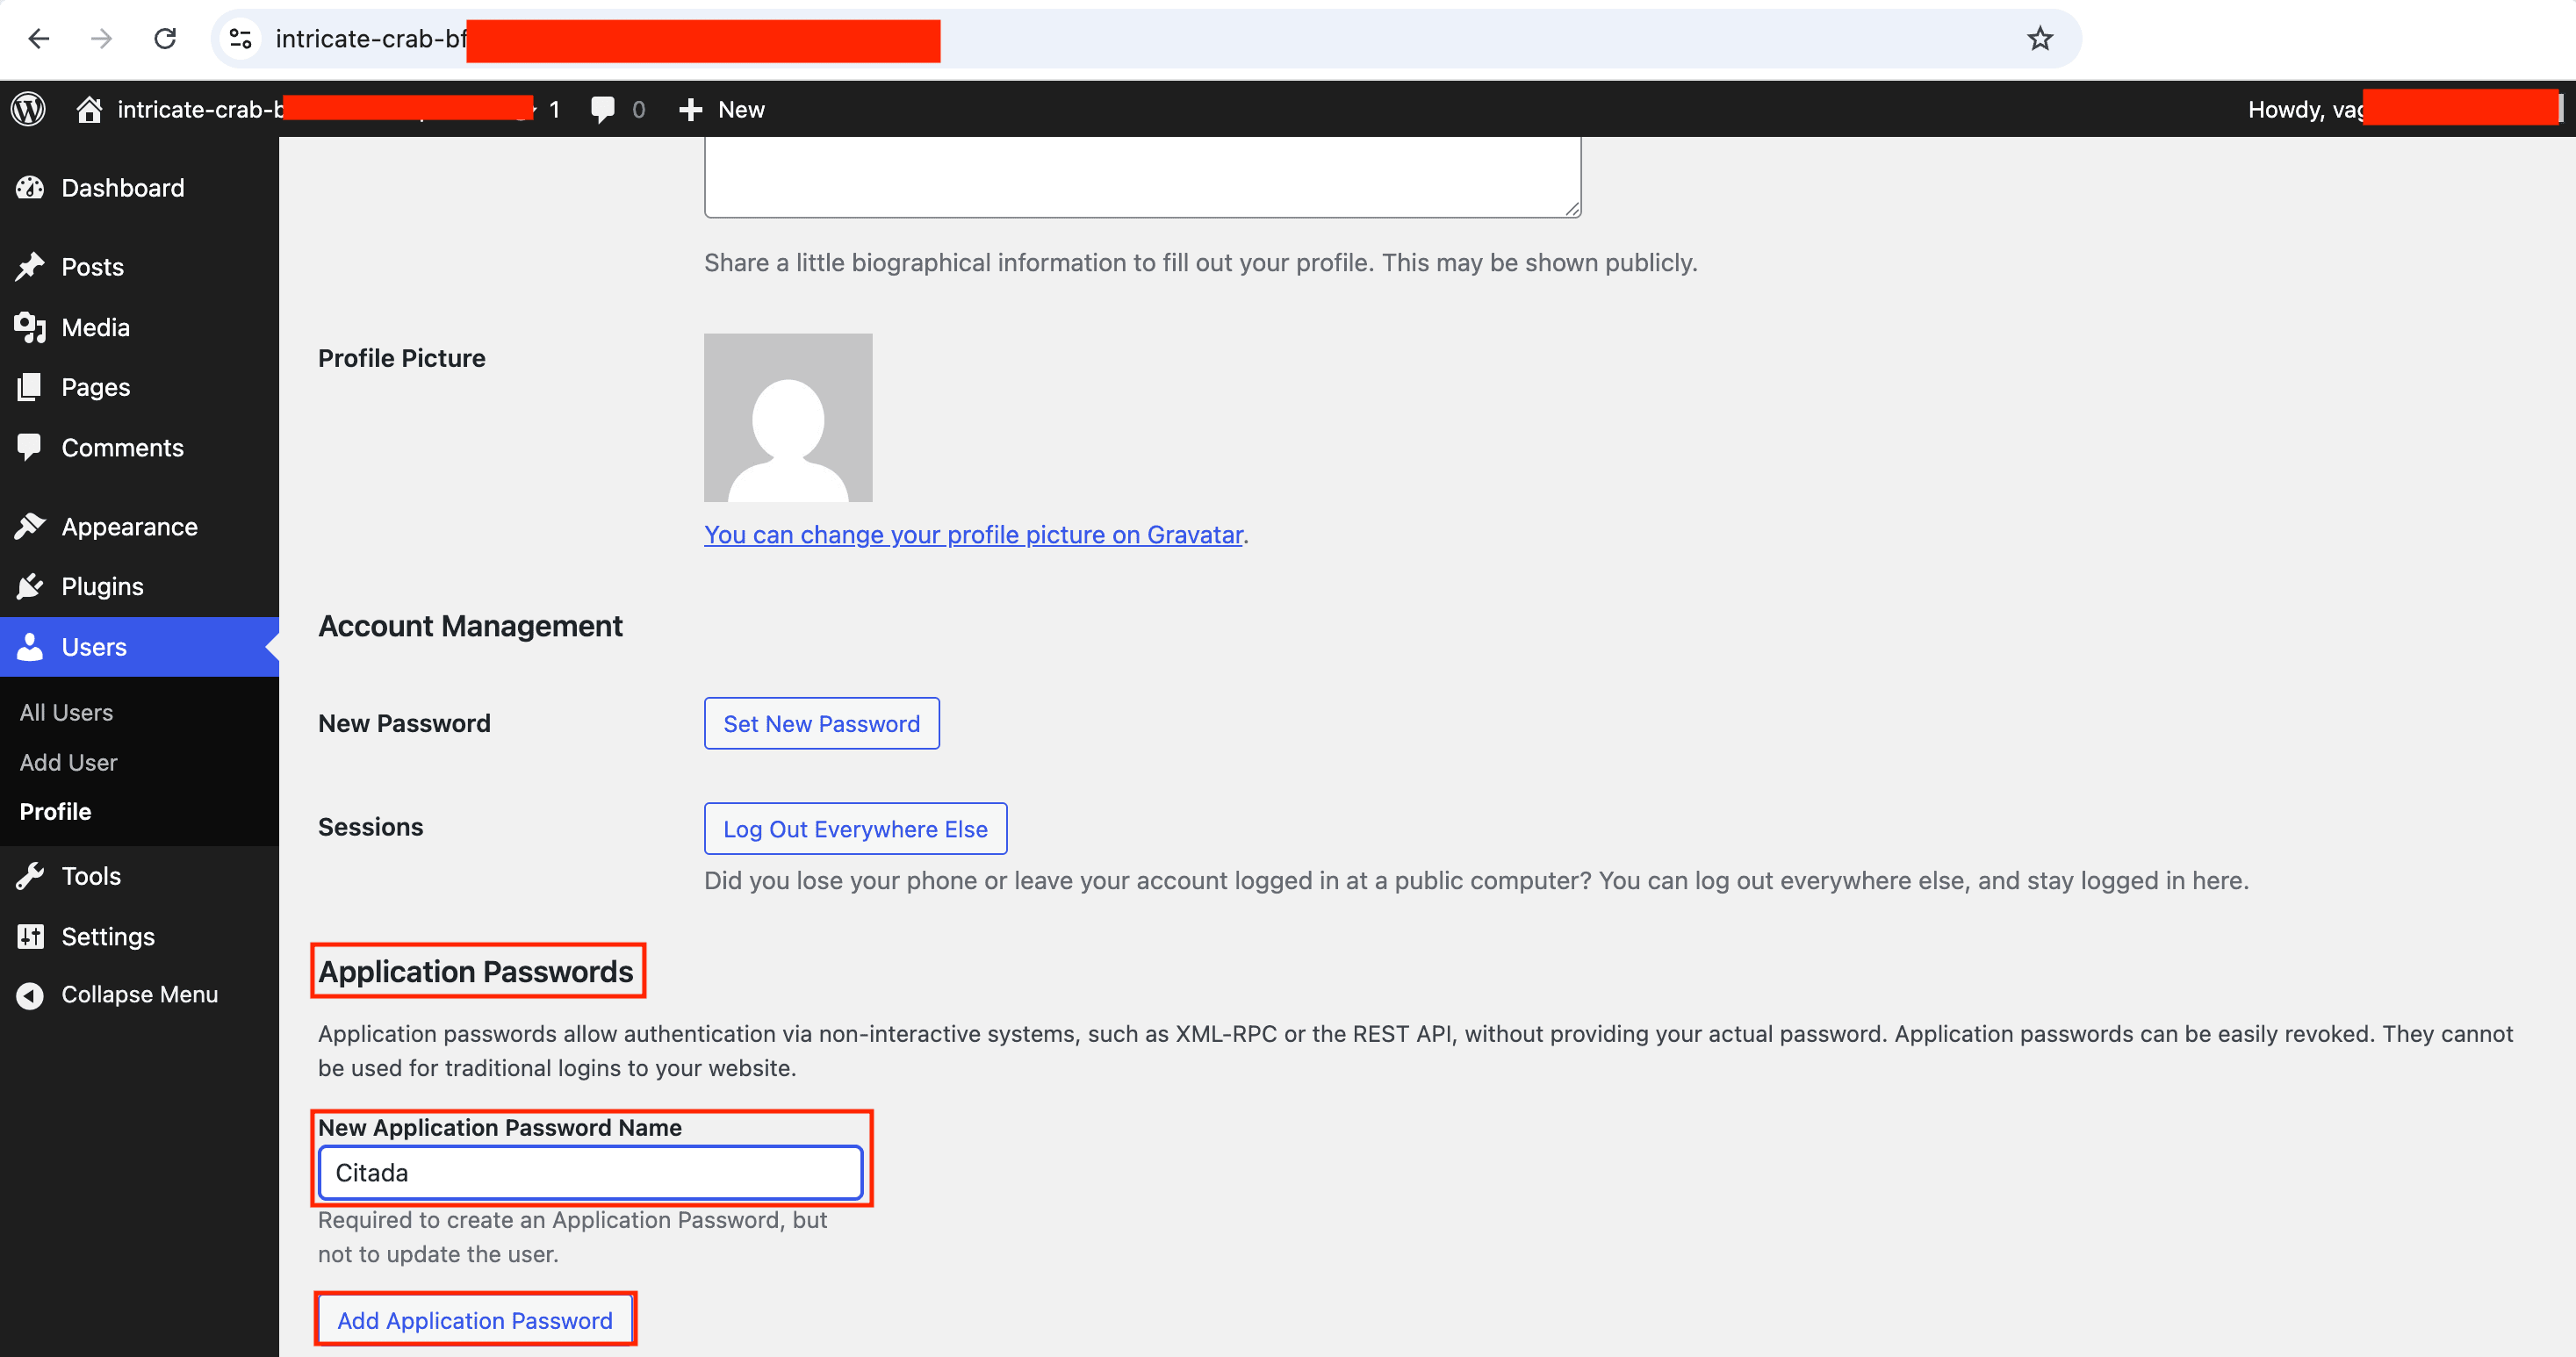Click the New Application Password Name label

pos(499,1127)
